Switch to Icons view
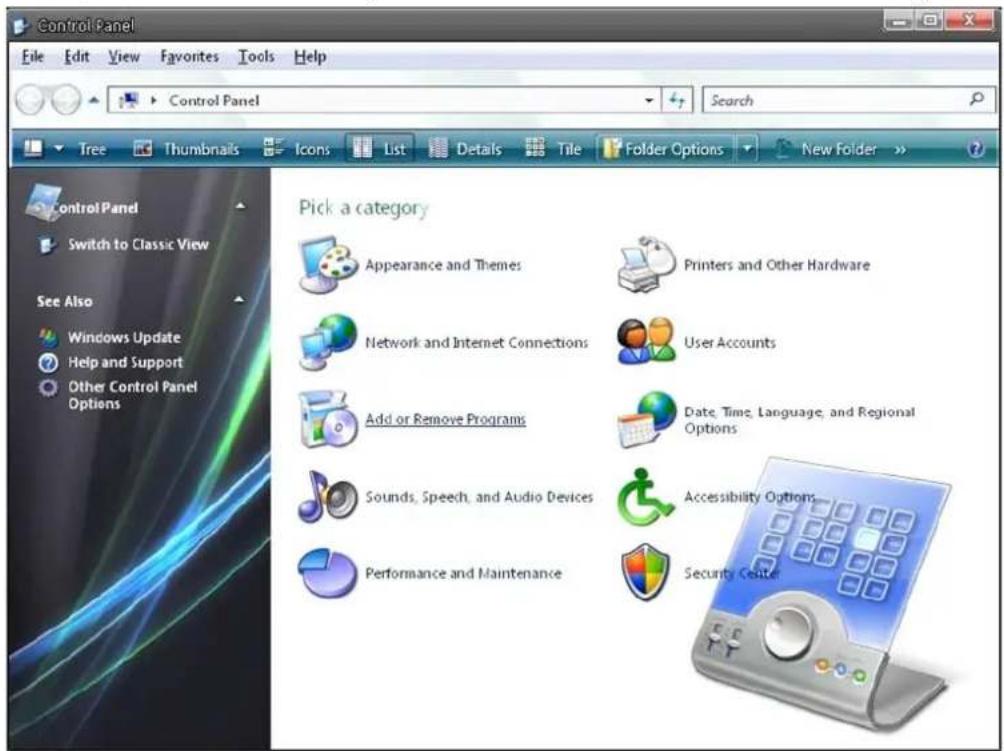Image resolution: width=1004 pixels, height=751 pixels. [296, 149]
